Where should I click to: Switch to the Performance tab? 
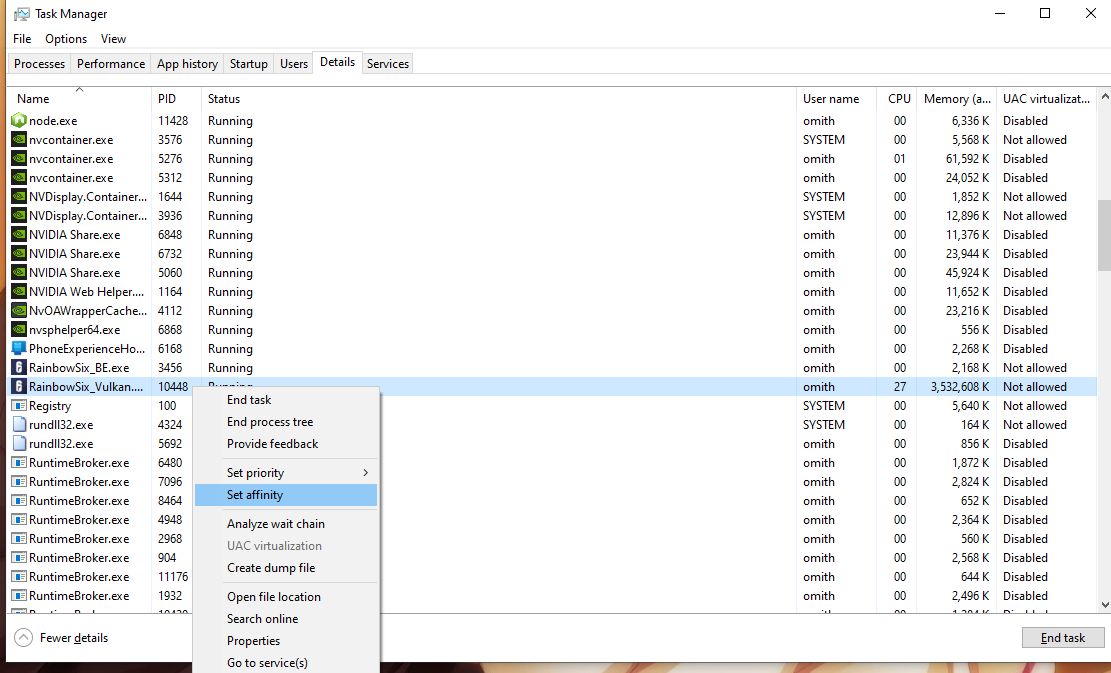click(111, 64)
